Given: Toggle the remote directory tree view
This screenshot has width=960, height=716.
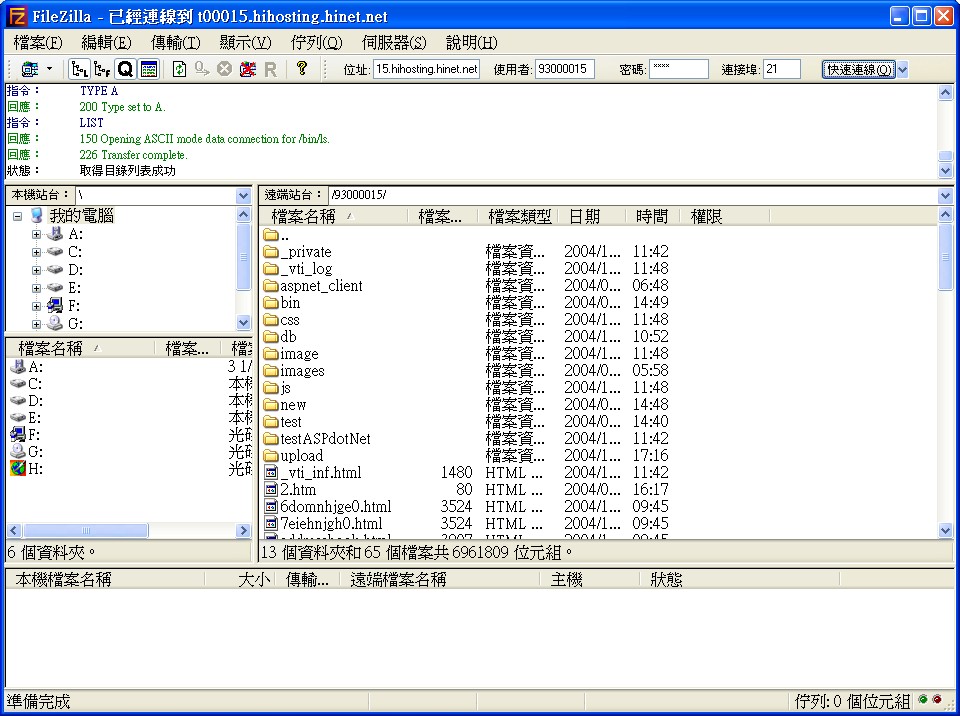Looking at the screenshot, I should click(x=102, y=69).
